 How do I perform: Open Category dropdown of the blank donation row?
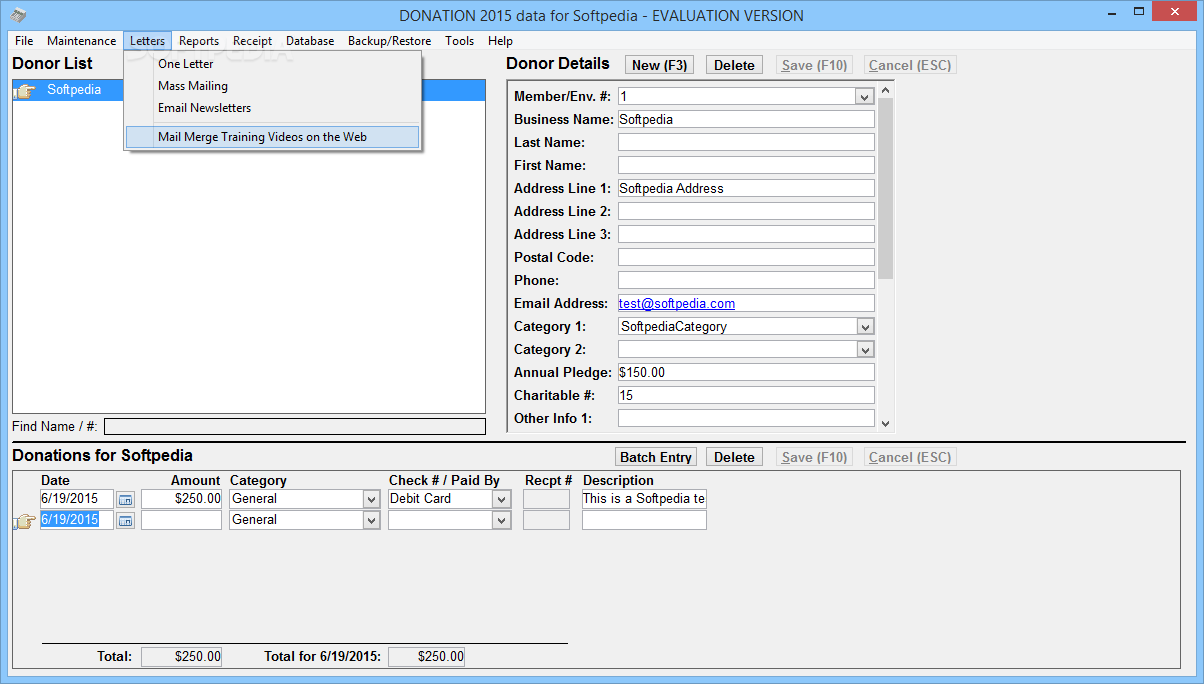(372, 520)
